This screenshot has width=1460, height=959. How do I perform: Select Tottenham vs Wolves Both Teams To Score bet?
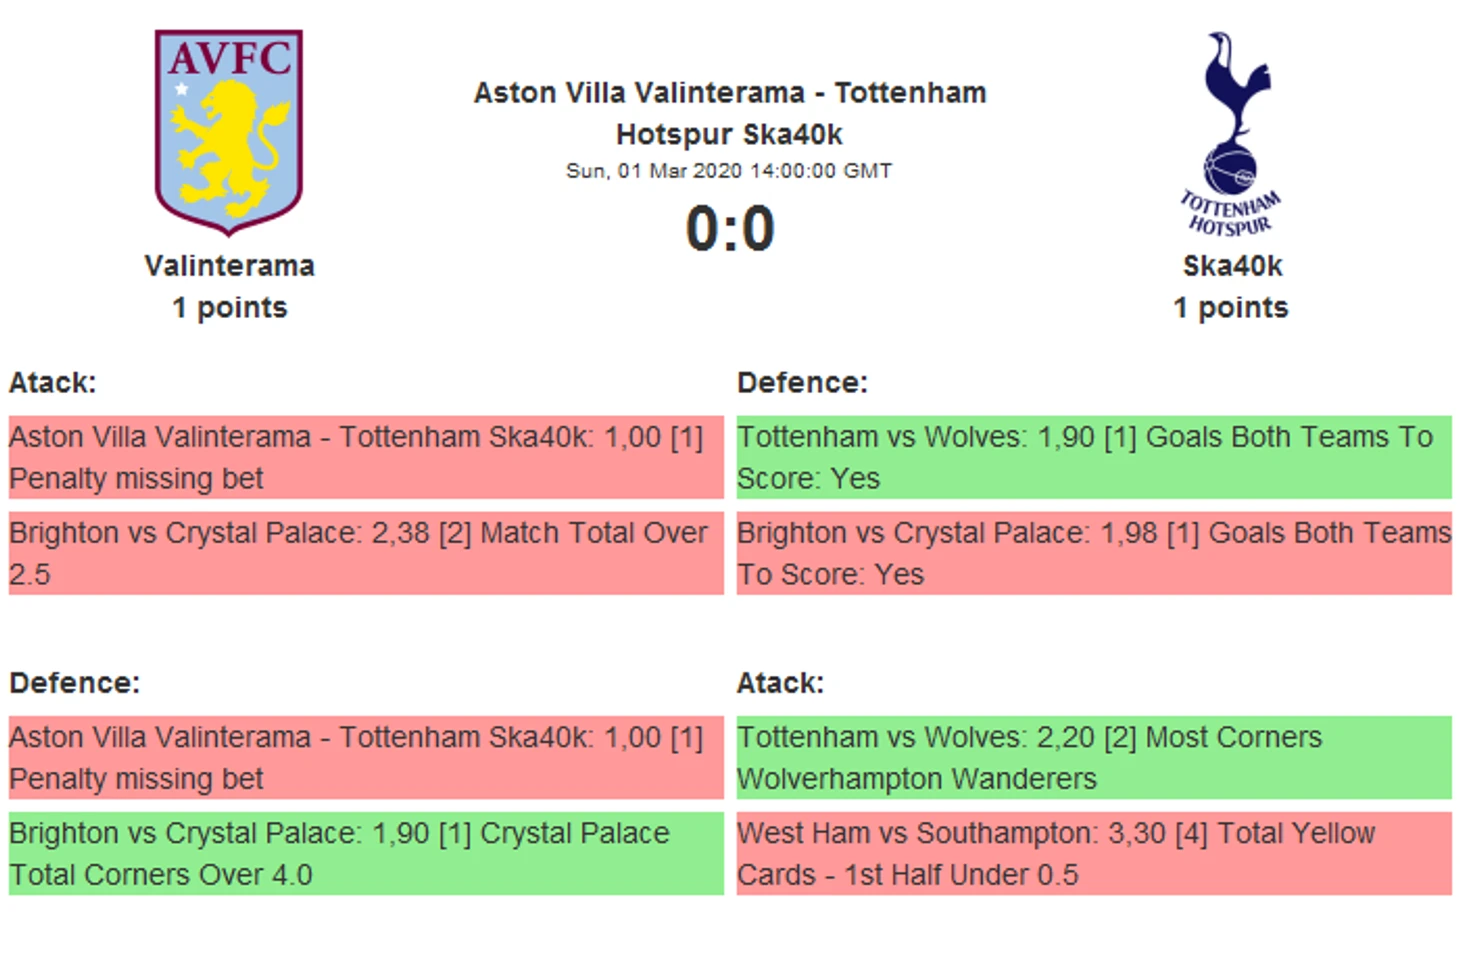pyautogui.click(x=1094, y=458)
